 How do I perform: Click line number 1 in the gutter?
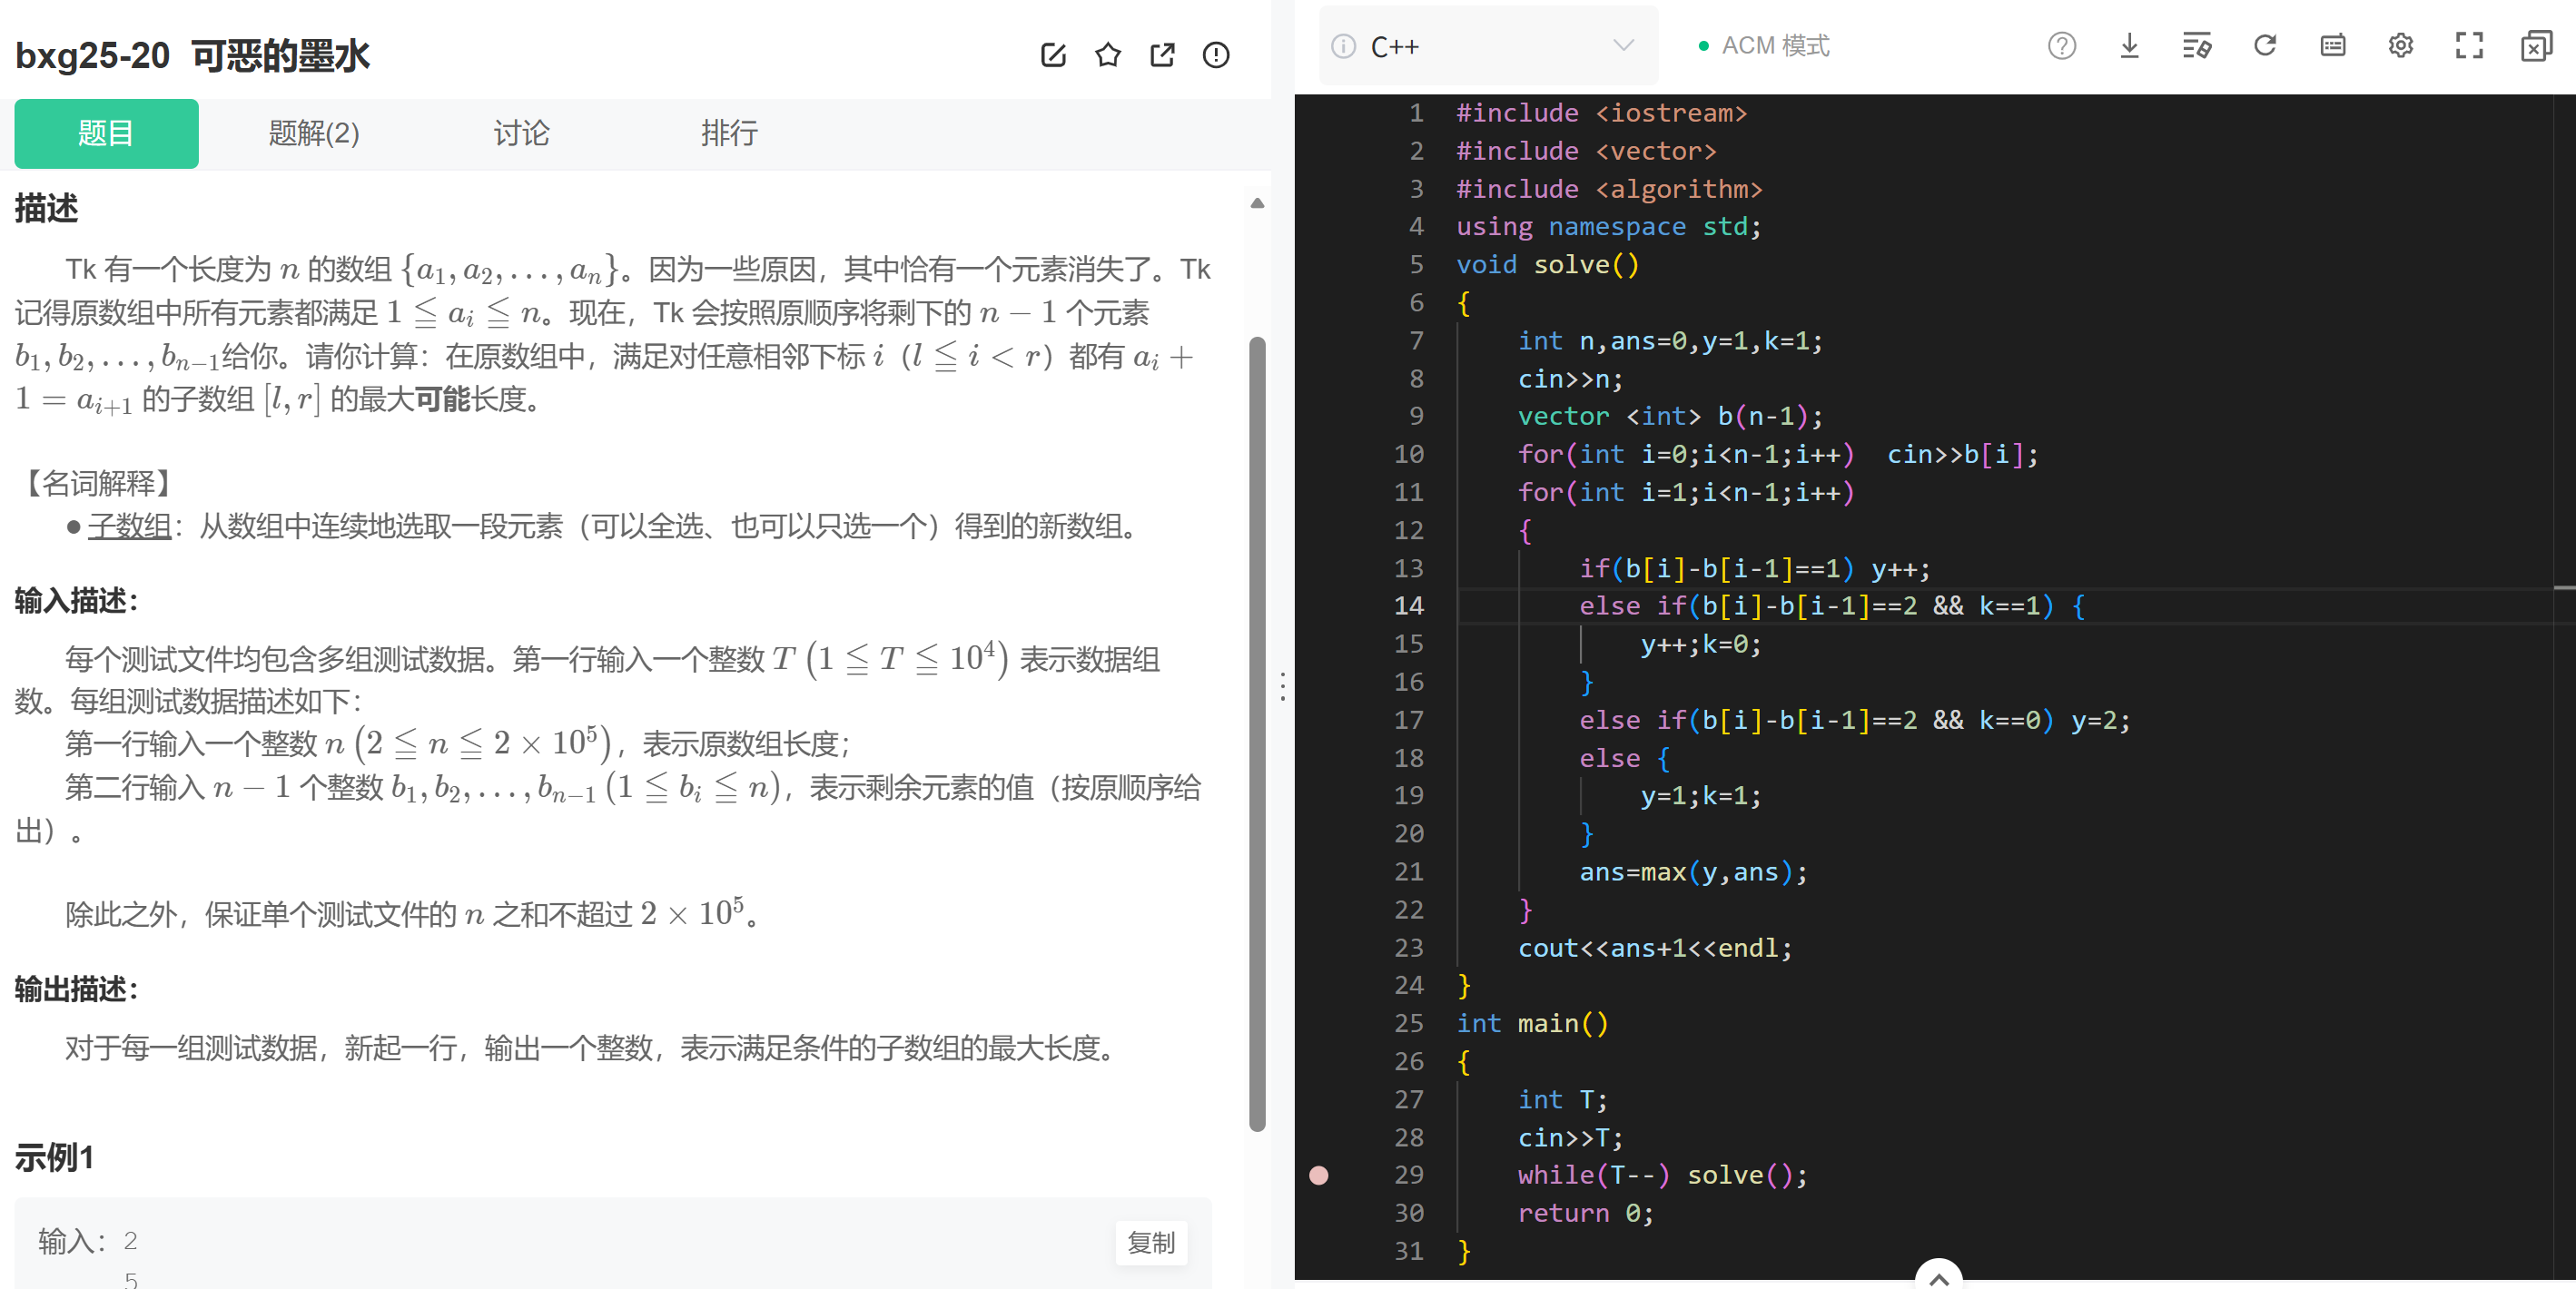[x=1416, y=113]
